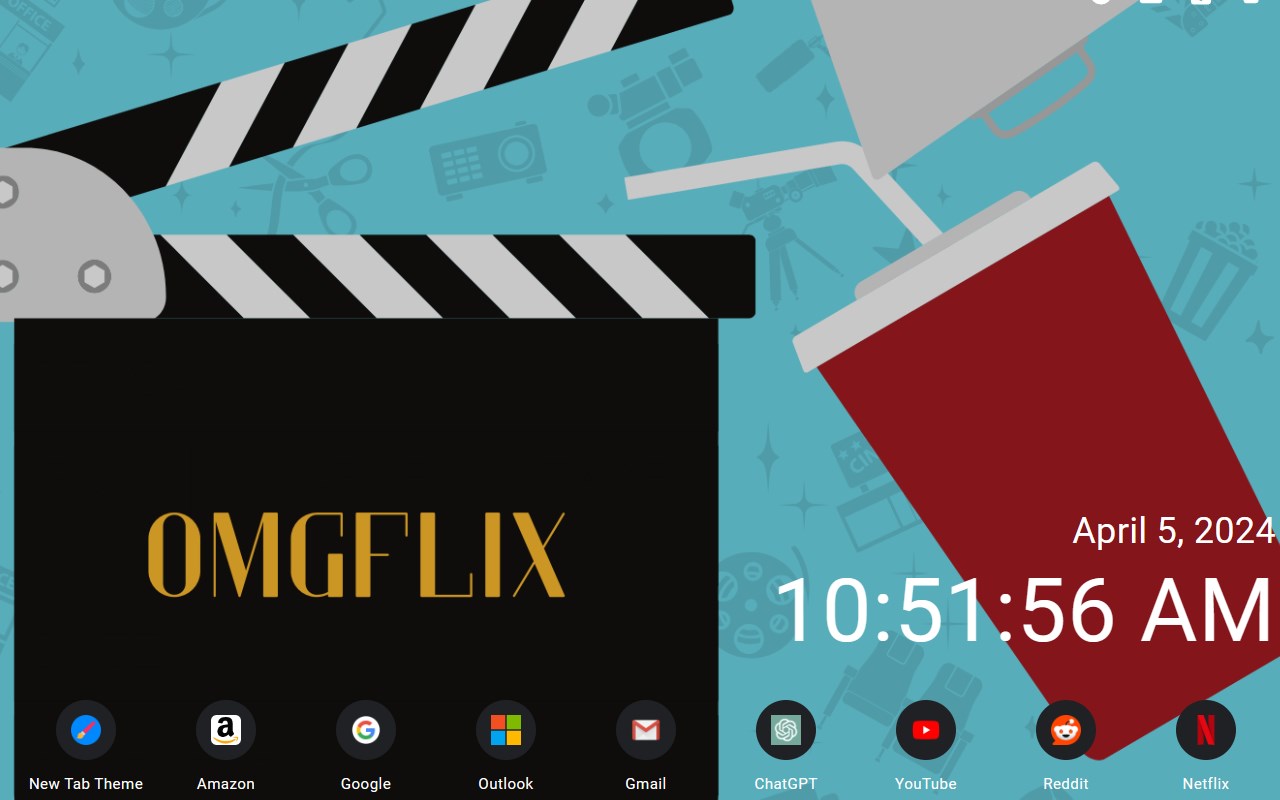Image resolution: width=1280 pixels, height=800 pixels.
Task: Click the 10:51:56 AM clock display
Action: click(x=1025, y=610)
